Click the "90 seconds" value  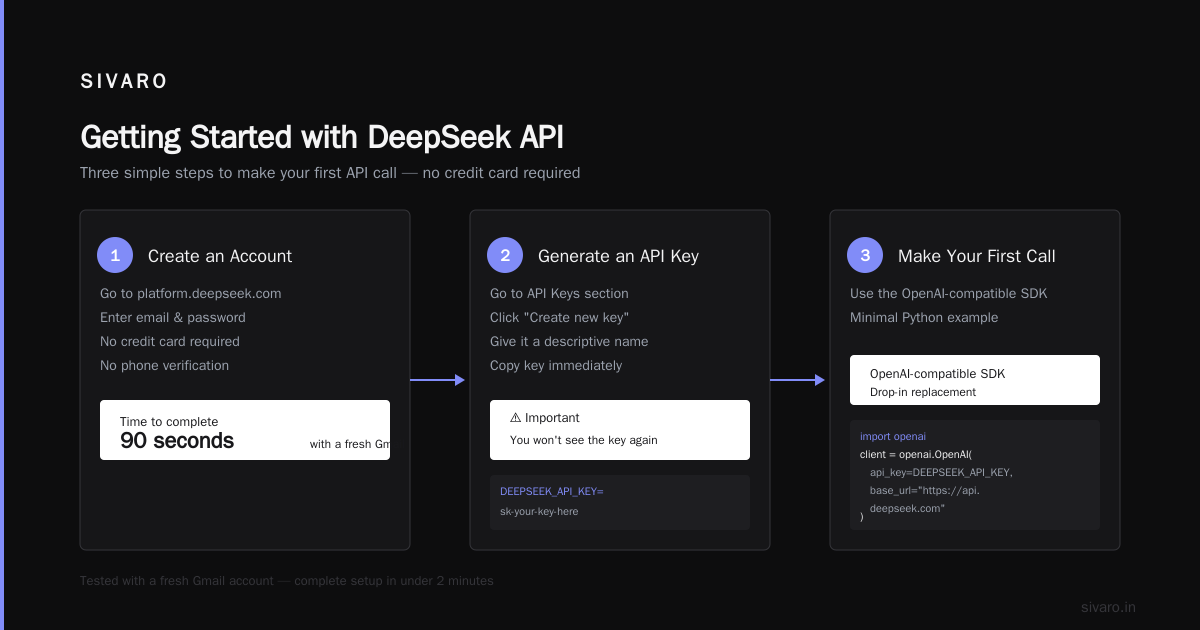pyautogui.click(x=177, y=441)
